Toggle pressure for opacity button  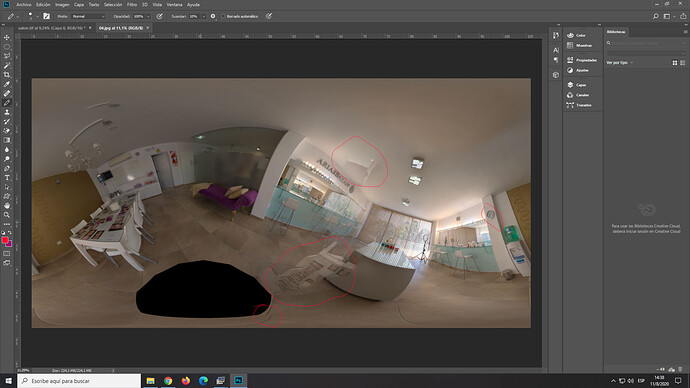pyautogui.click(x=160, y=16)
